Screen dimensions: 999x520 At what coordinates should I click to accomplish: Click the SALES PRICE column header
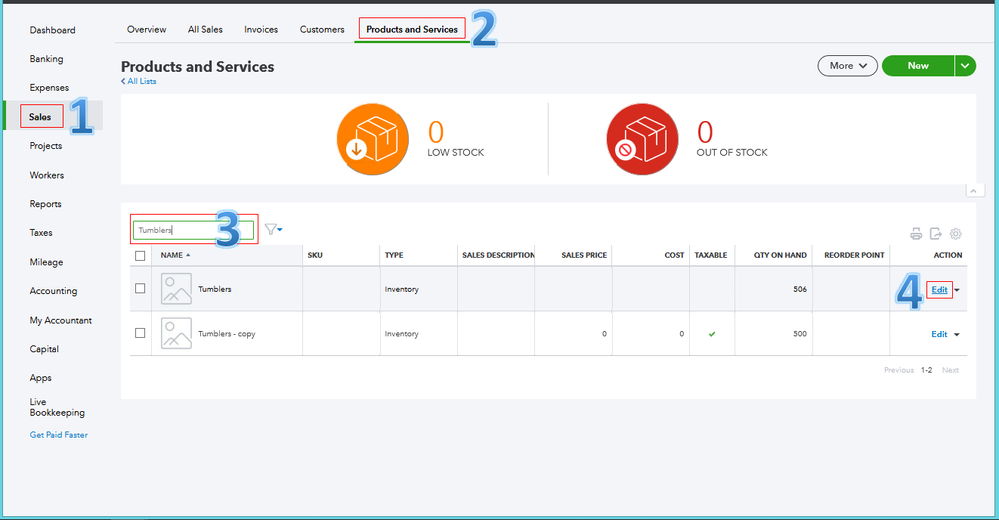[584, 255]
